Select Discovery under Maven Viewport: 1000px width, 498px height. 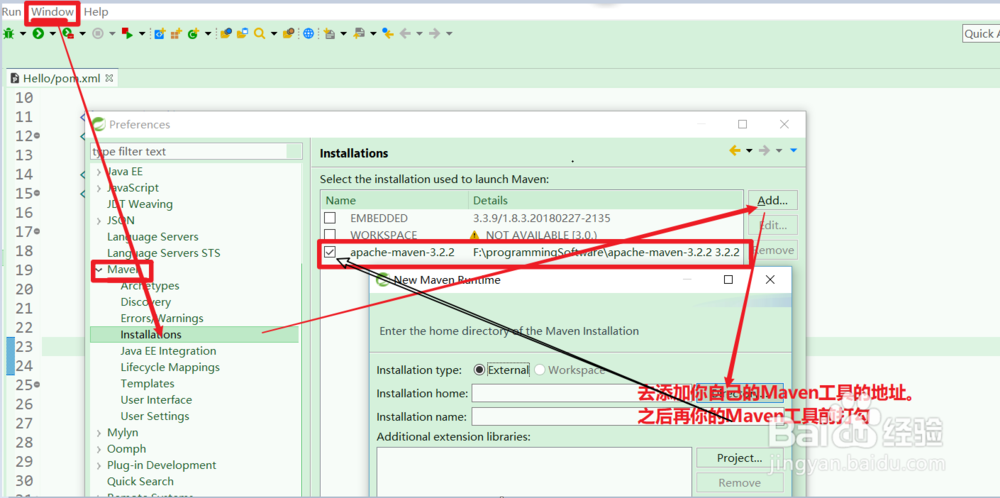tap(145, 302)
